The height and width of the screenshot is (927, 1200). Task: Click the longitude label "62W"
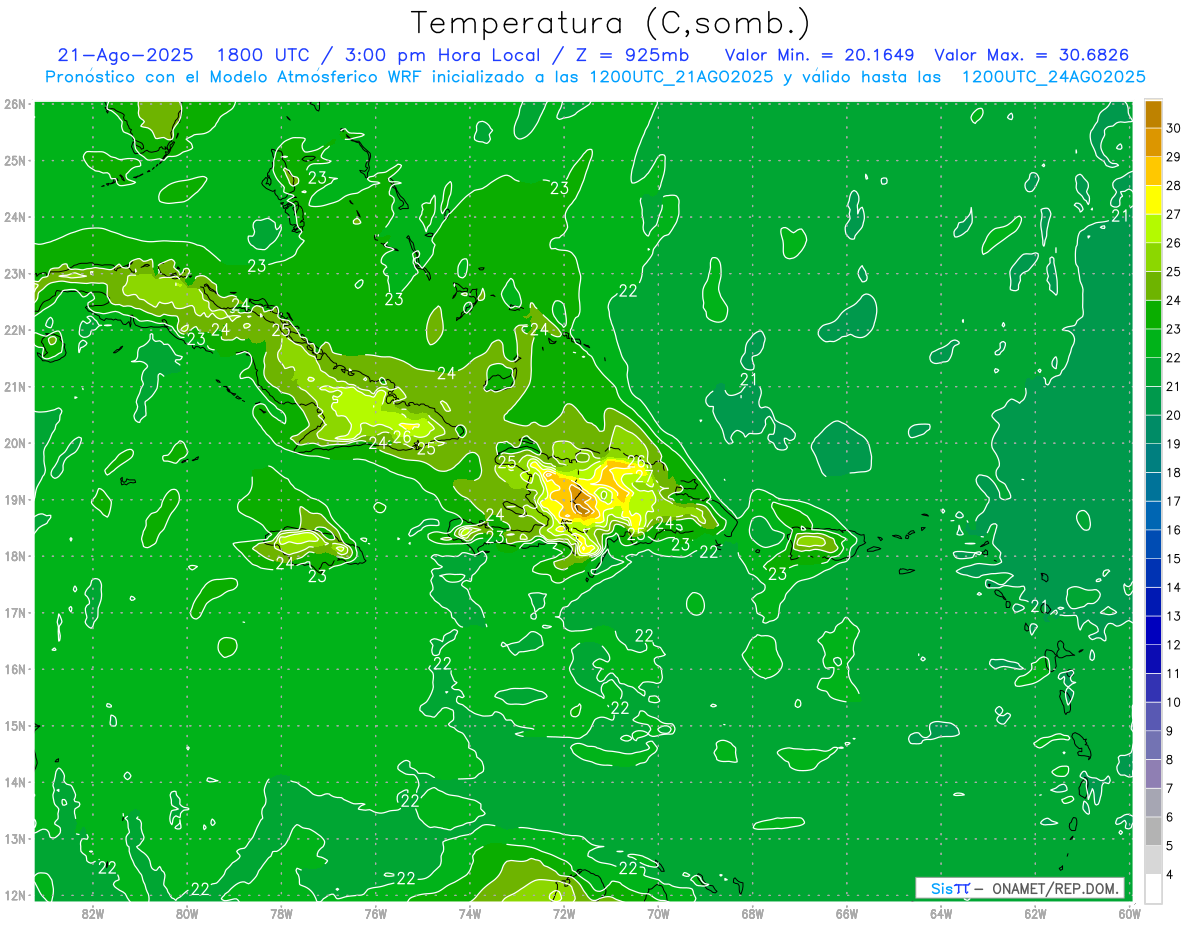tap(1034, 912)
